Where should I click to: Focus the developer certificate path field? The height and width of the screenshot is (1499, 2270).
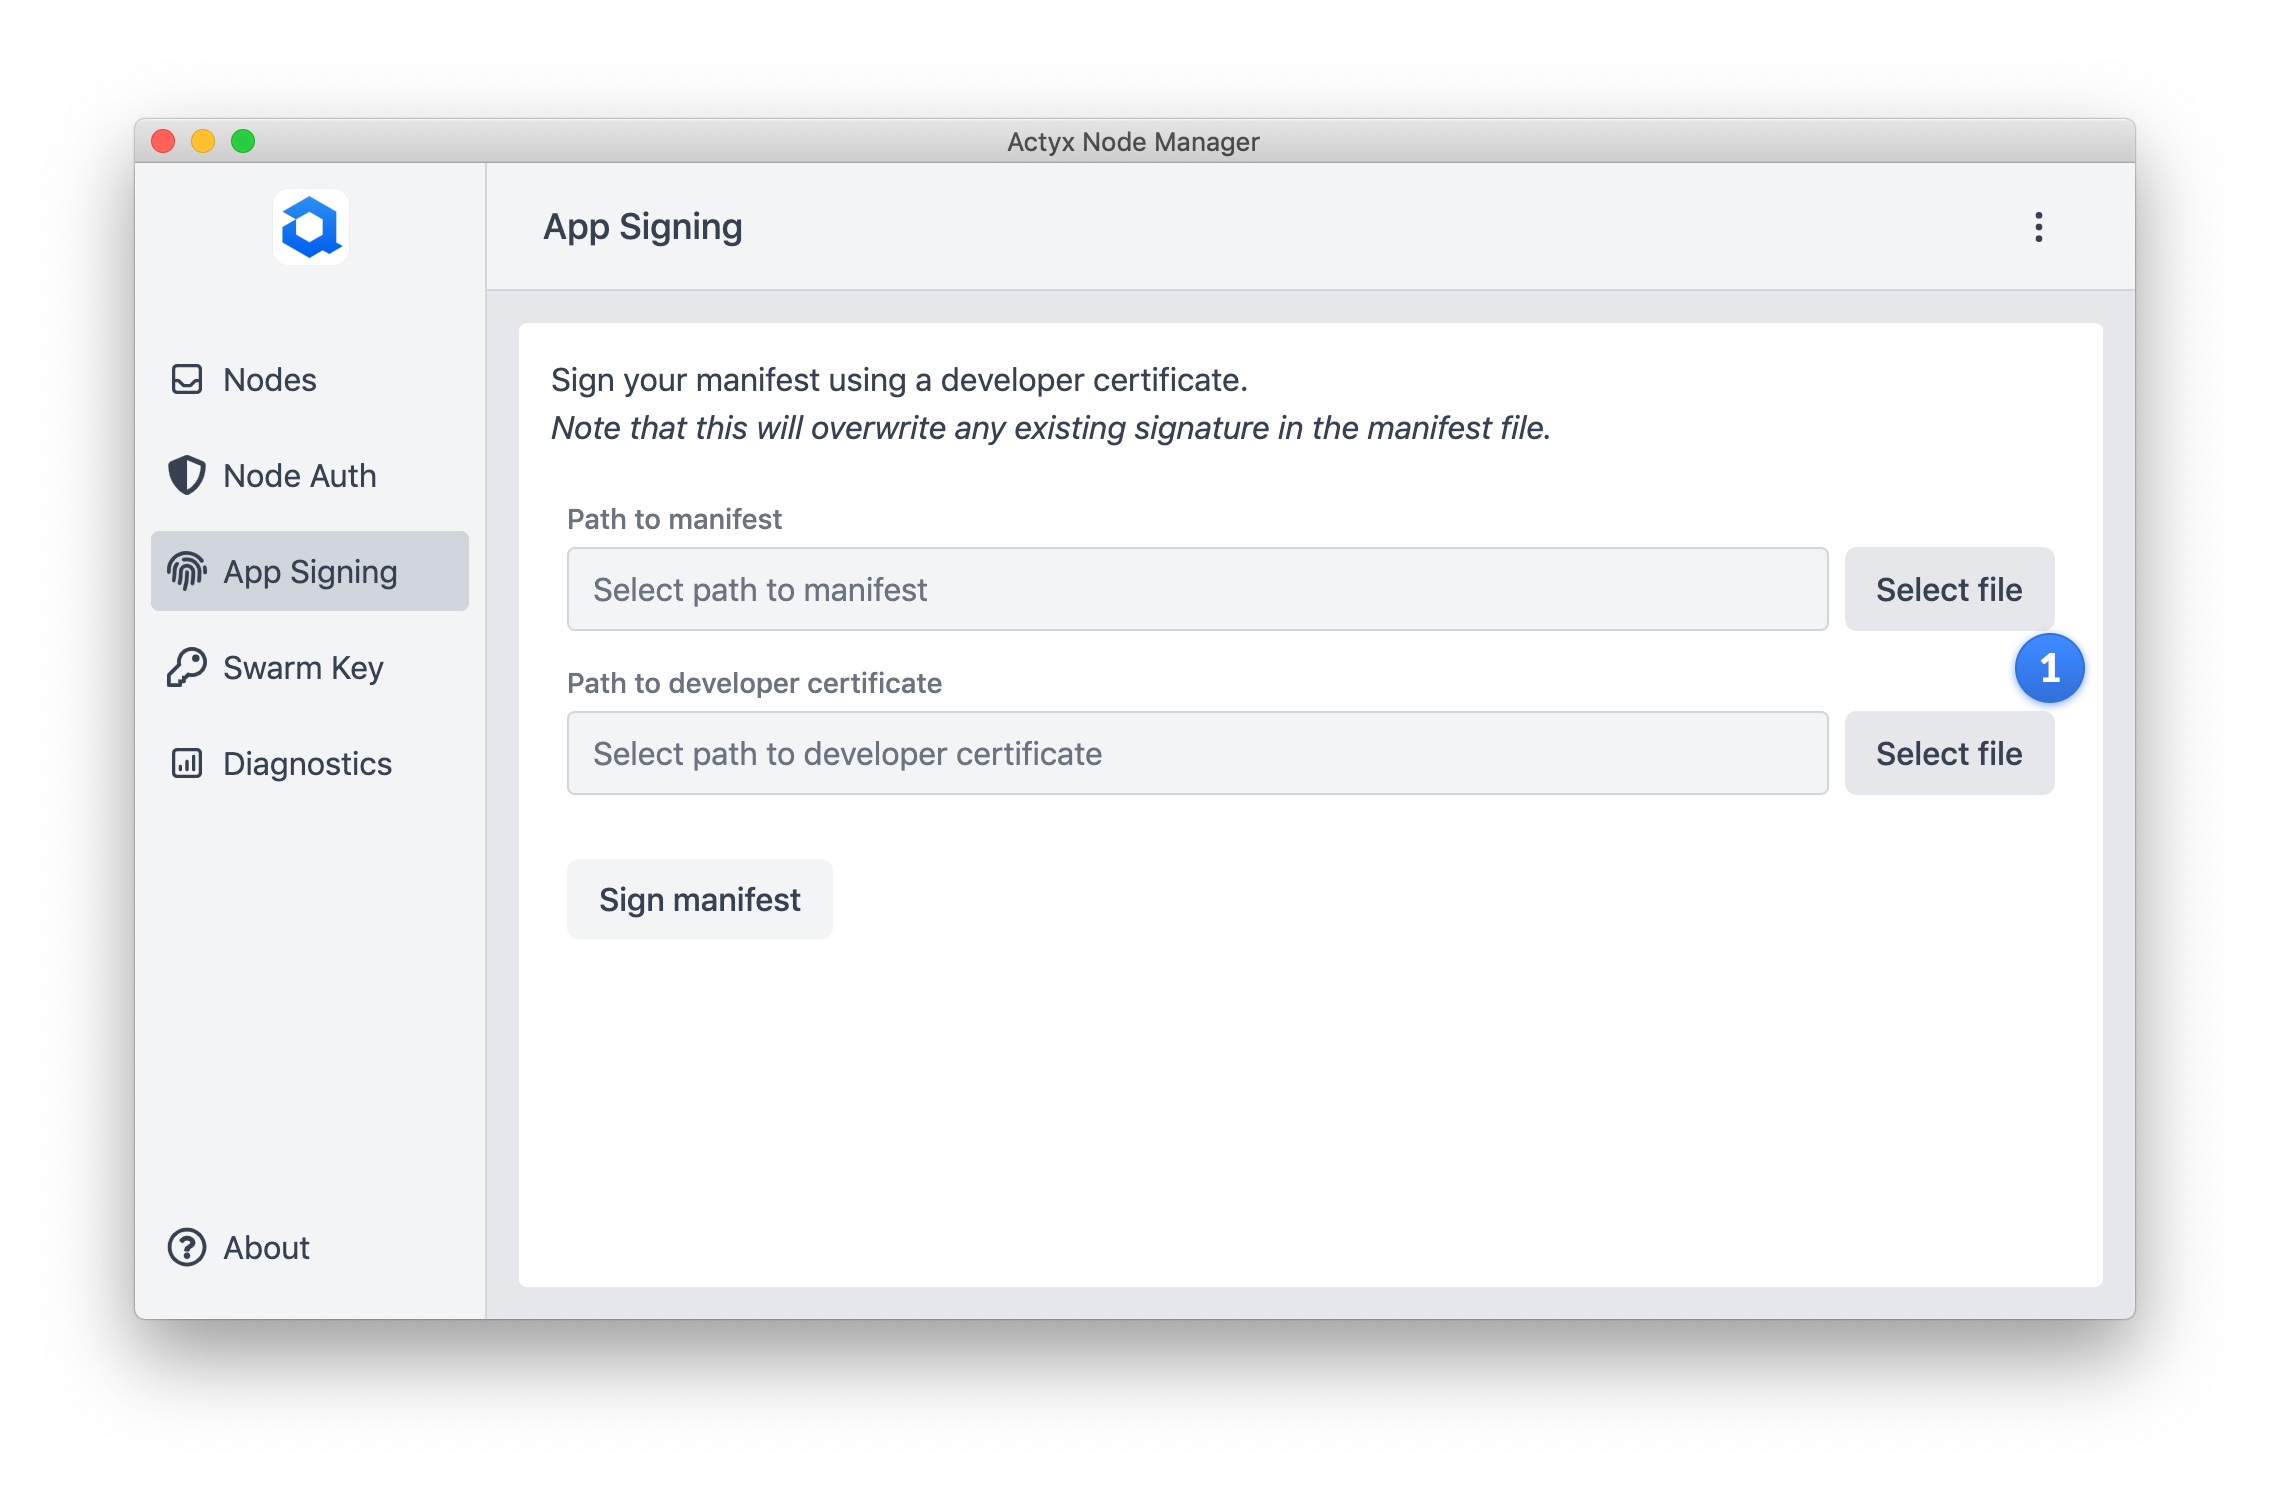[1196, 753]
